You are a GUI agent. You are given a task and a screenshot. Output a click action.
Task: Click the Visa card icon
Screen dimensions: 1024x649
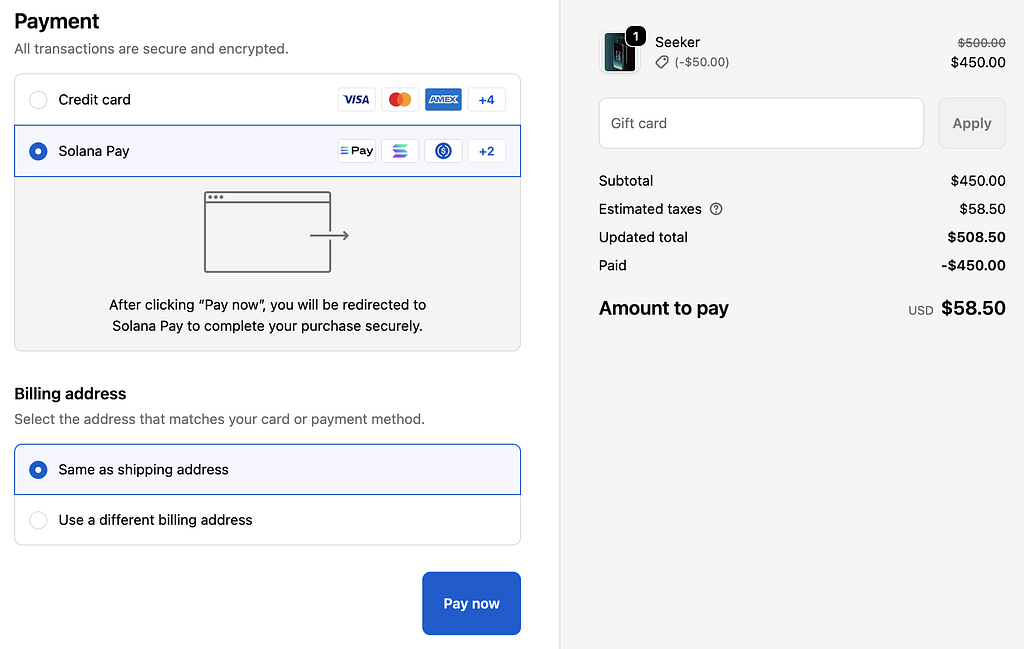[x=356, y=100]
